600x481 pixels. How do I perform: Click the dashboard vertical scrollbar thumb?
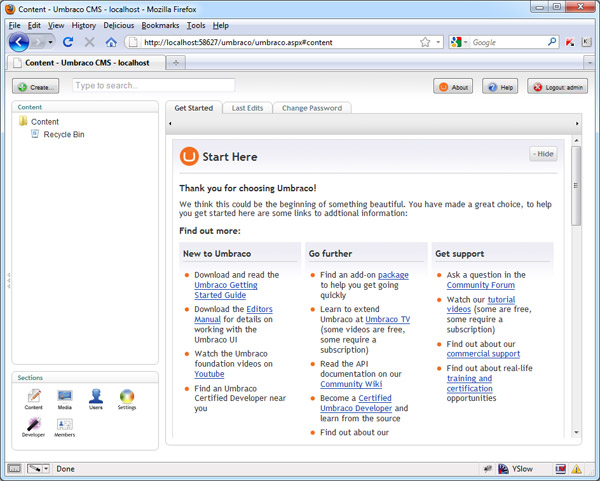coord(576,186)
